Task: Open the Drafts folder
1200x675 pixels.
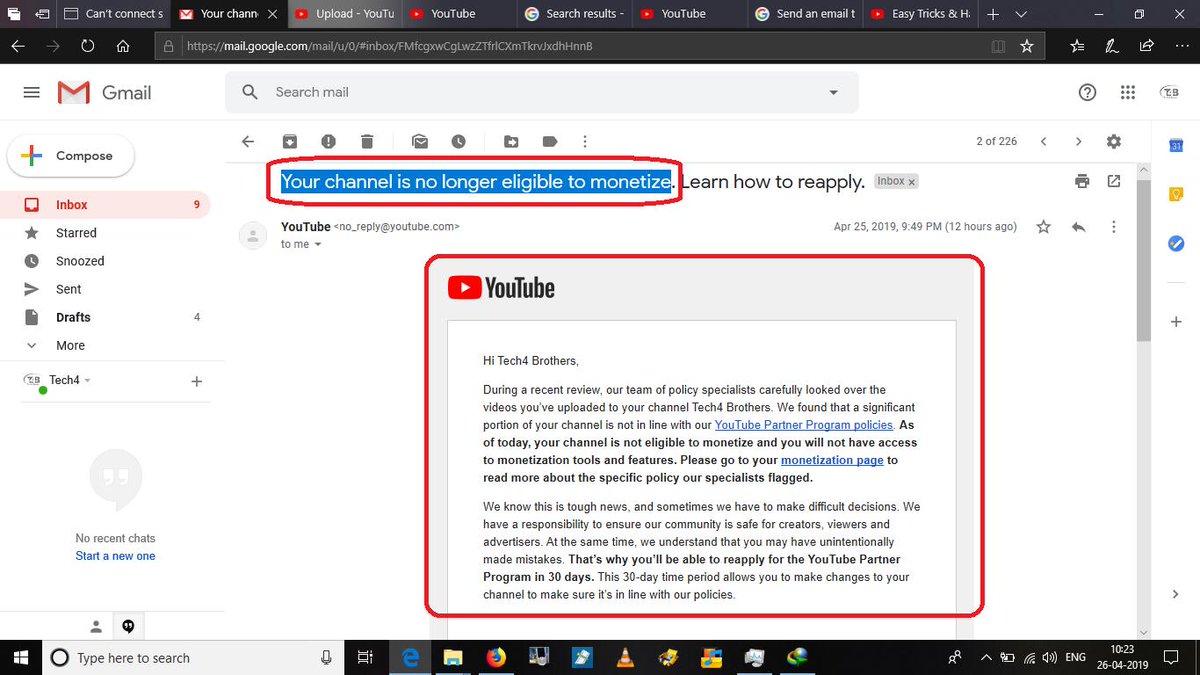Action: tap(105, 316)
